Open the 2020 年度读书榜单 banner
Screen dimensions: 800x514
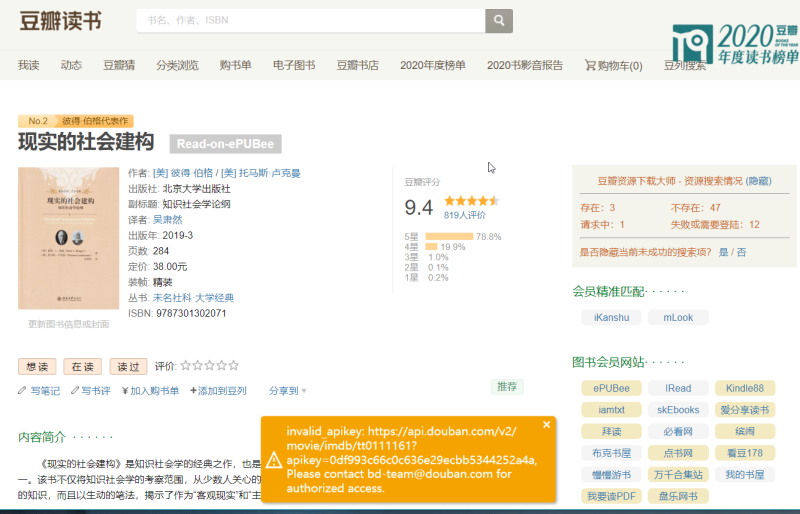tap(735, 44)
